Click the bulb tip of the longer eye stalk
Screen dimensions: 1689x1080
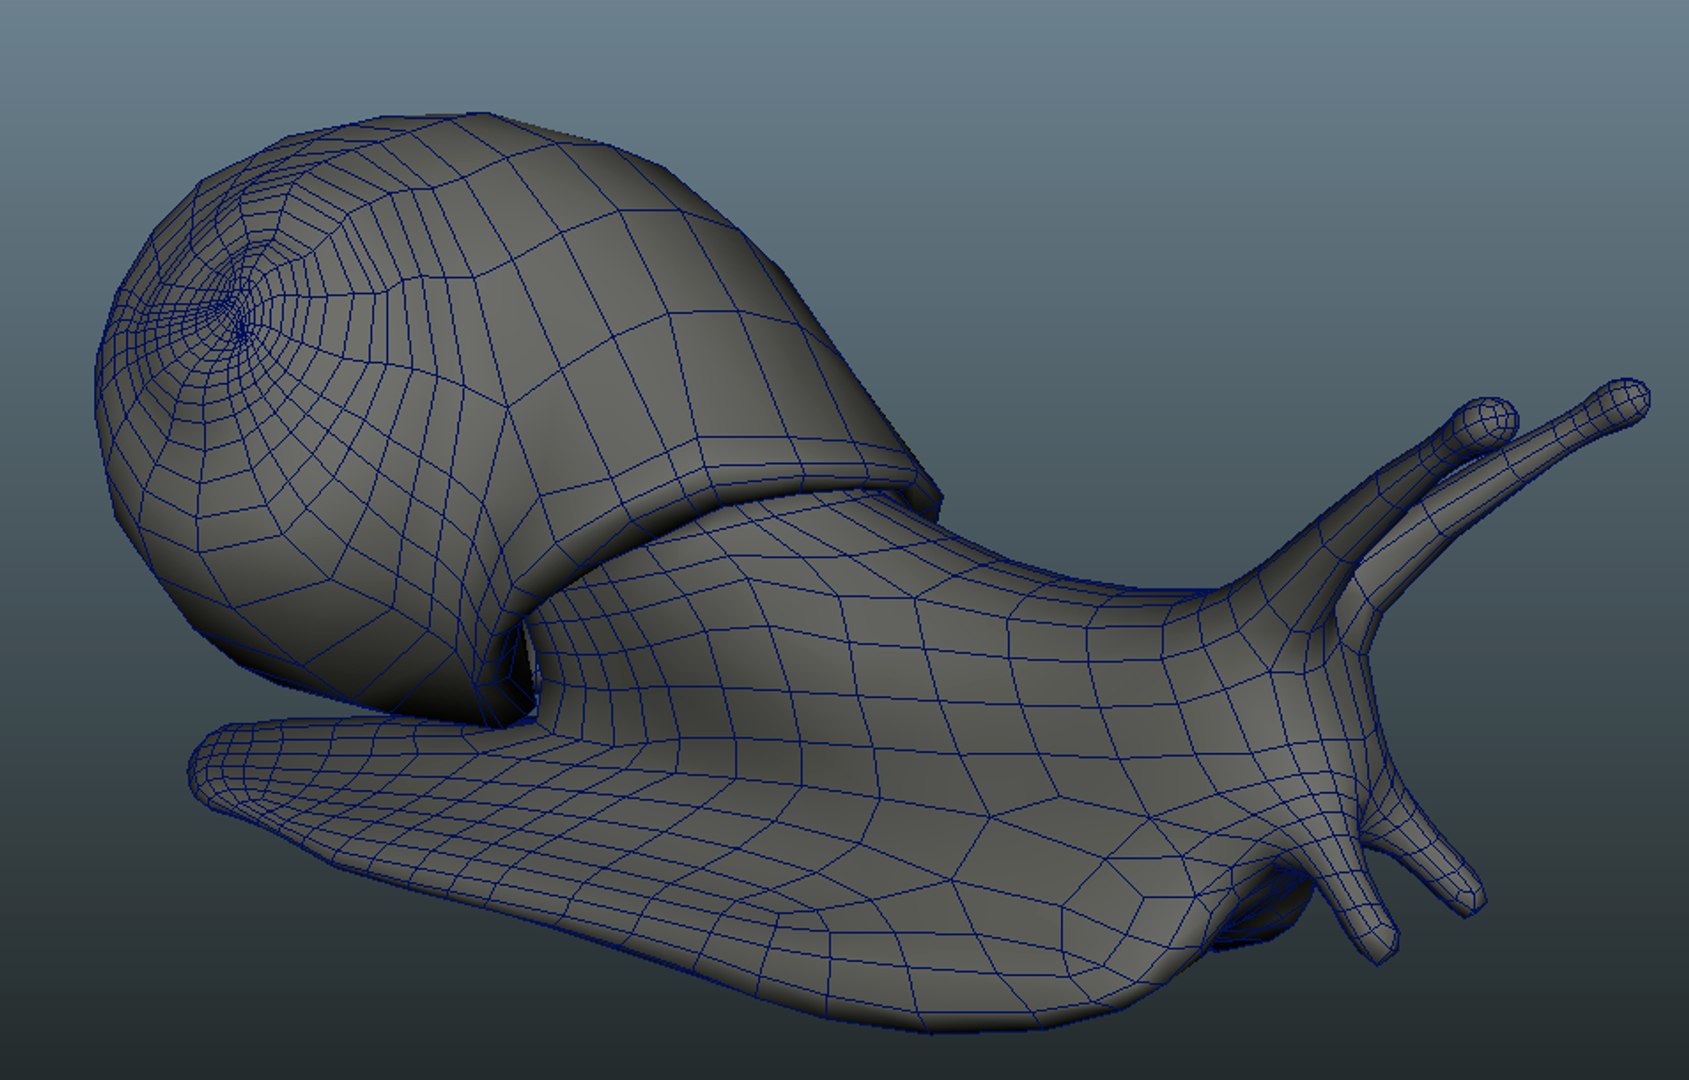tap(1620, 403)
